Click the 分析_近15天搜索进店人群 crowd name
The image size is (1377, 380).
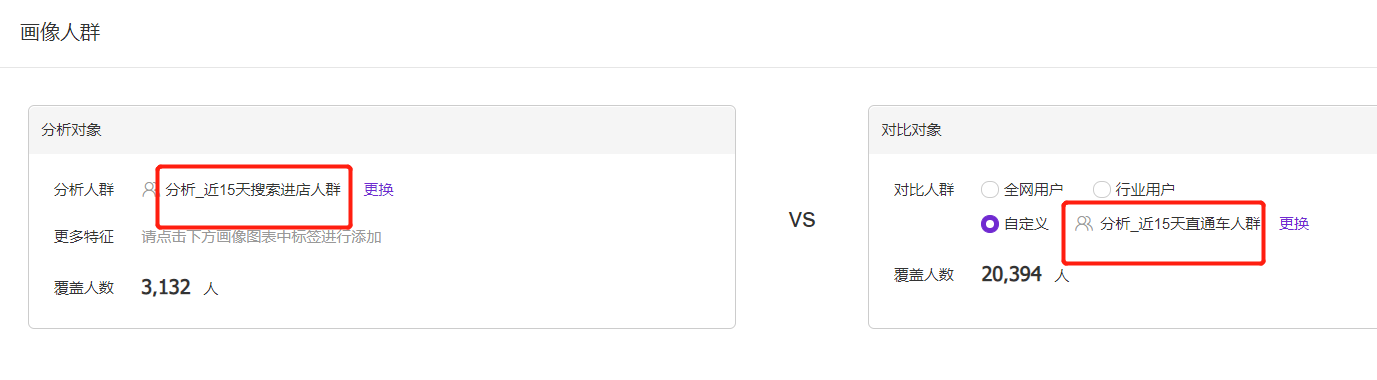coord(253,189)
